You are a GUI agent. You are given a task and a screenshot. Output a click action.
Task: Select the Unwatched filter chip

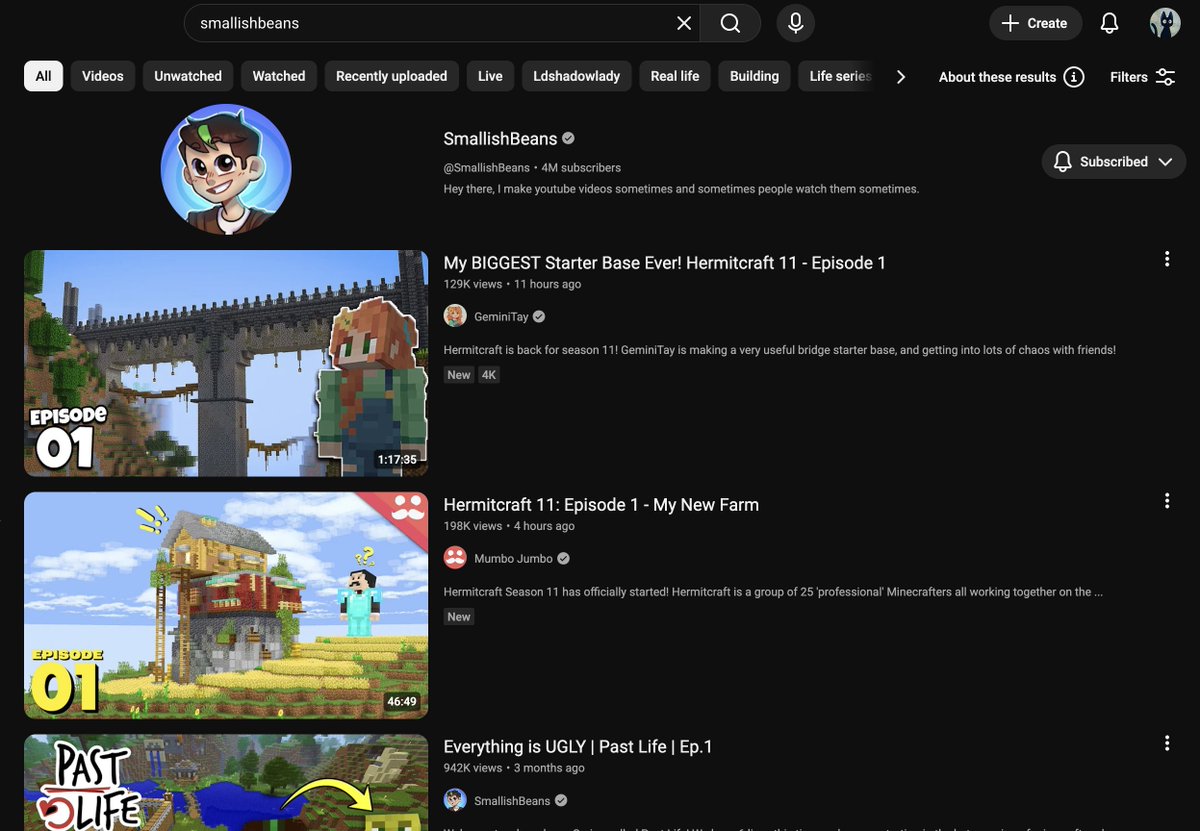[x=188, y=76]
